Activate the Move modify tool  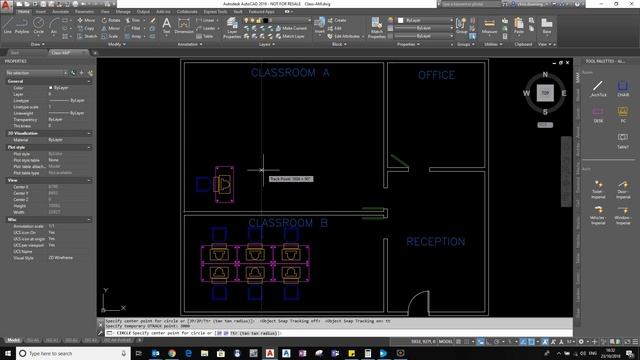pyautogui.click(x=86, y=20)
